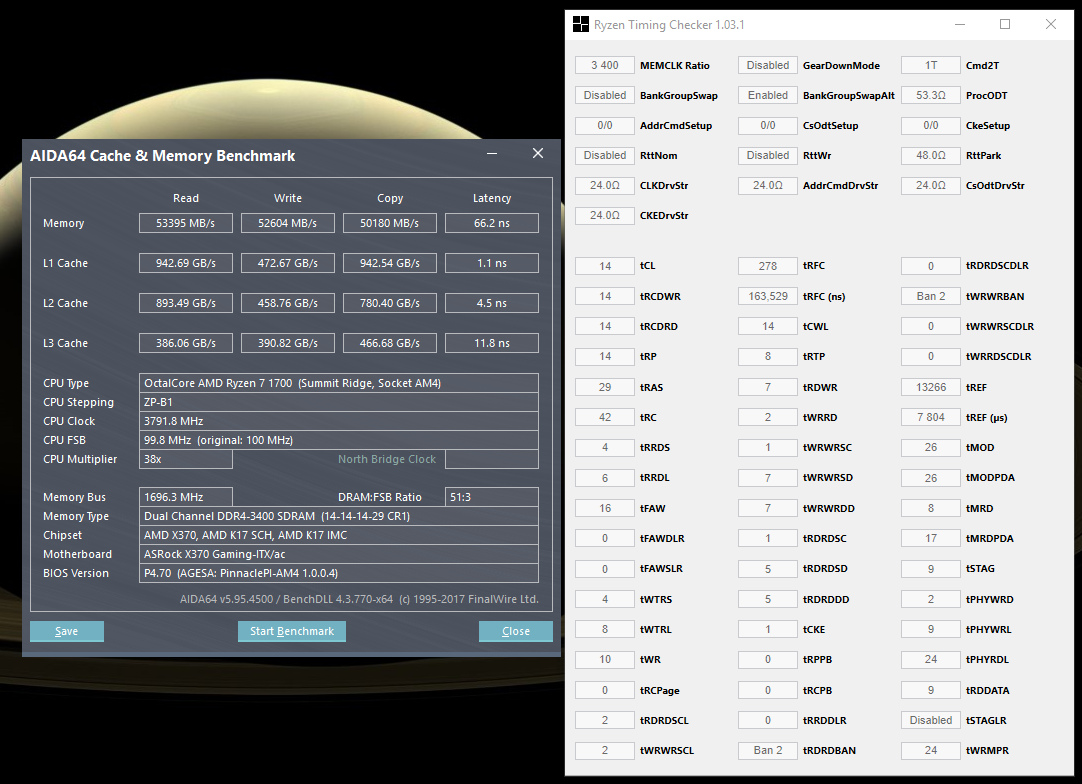Click the tMRDPDA value 17
This screenshot has height=784, width=1082.
pyautogui.click(x=931, y=538)
